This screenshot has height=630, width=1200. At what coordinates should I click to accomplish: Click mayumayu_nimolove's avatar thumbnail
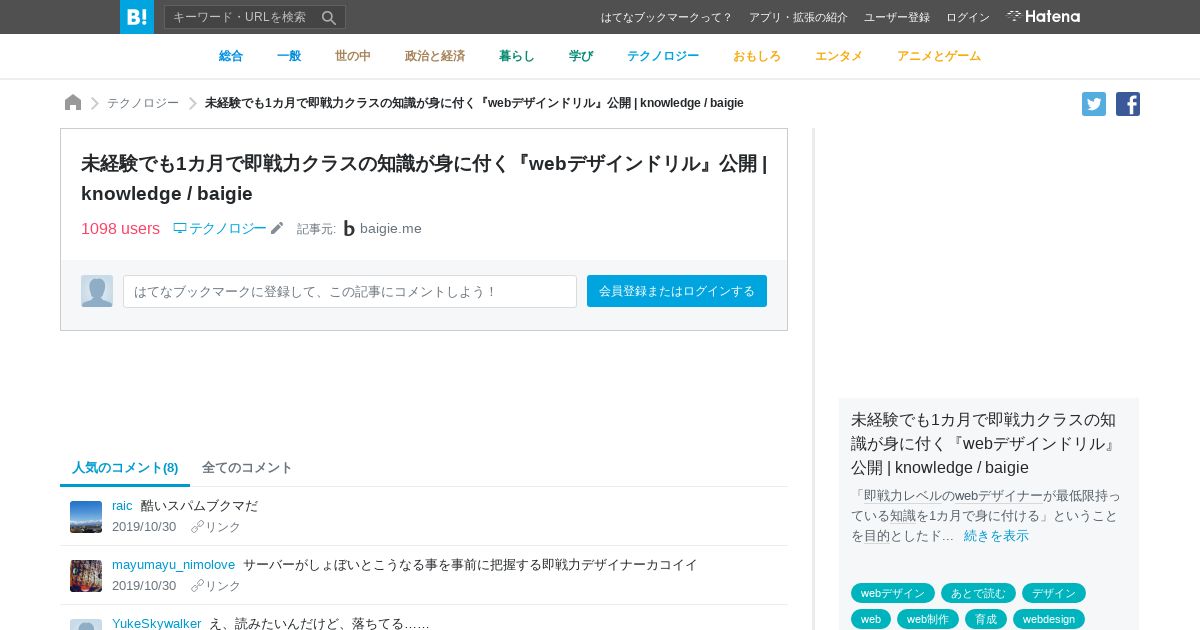86,576
